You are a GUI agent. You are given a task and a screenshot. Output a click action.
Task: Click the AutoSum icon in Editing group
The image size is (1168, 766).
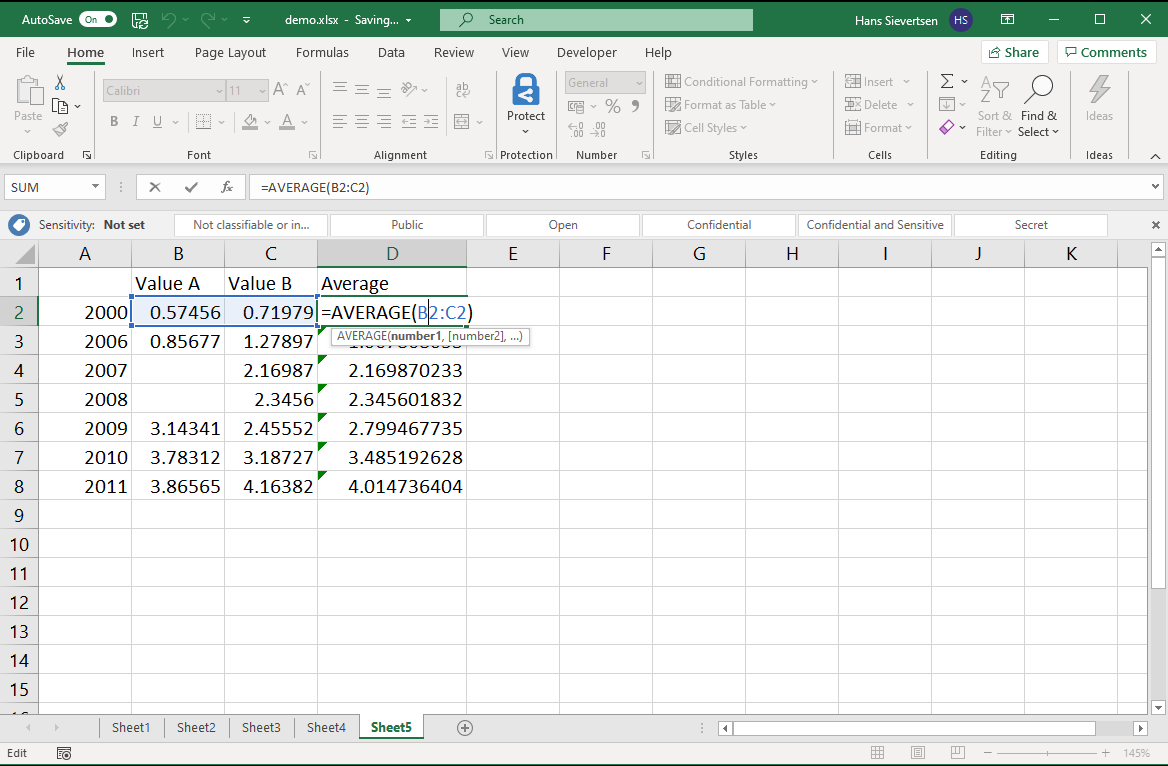tap(946, 81)
